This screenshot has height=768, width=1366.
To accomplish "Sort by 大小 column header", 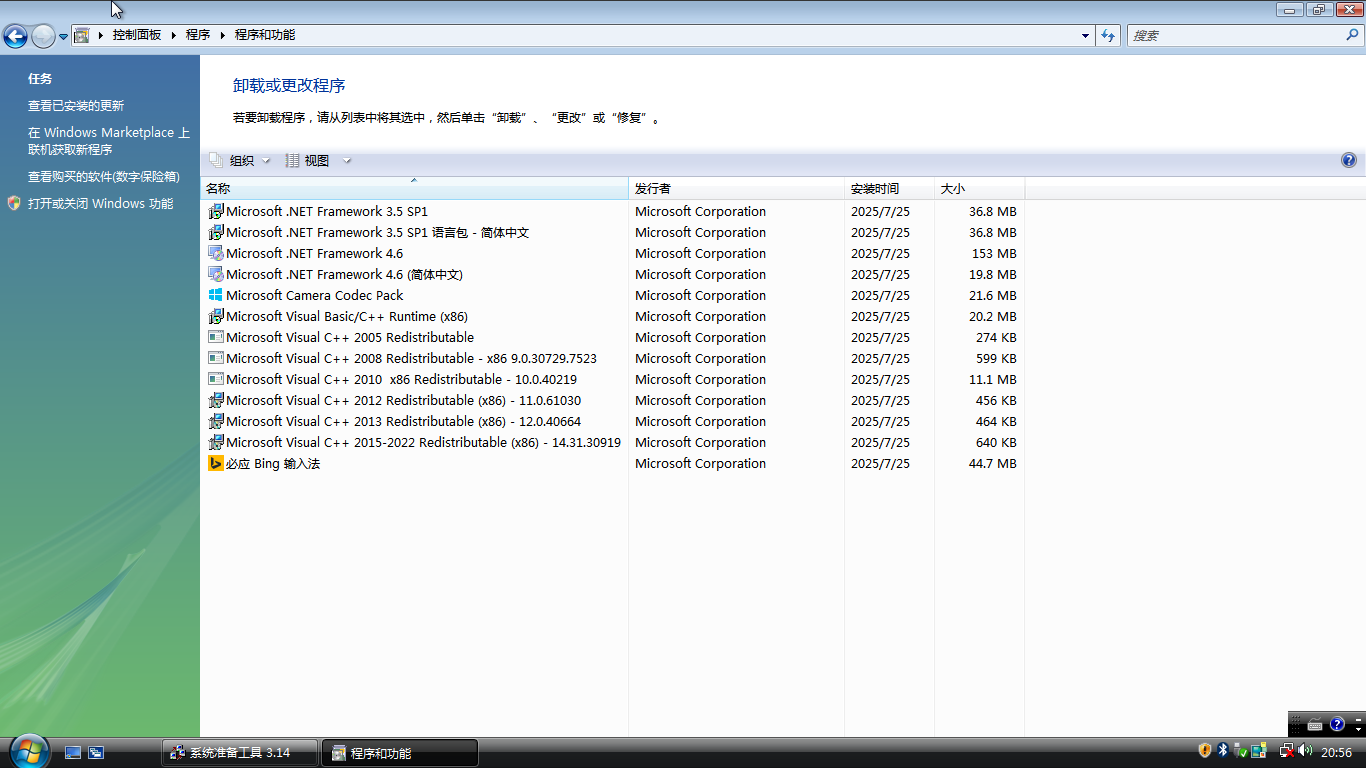I will point(979,188).
